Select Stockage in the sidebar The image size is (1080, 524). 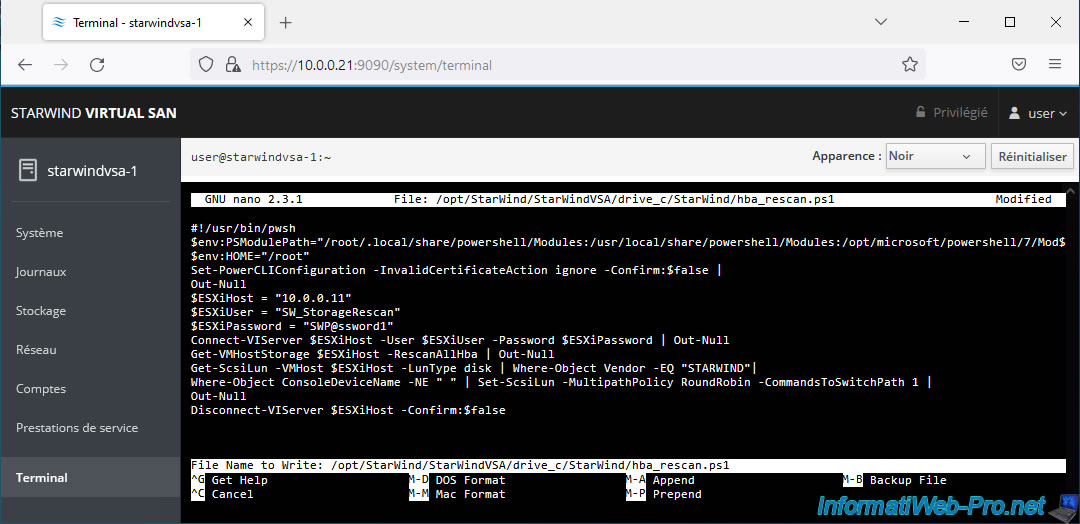coord(41,311)
